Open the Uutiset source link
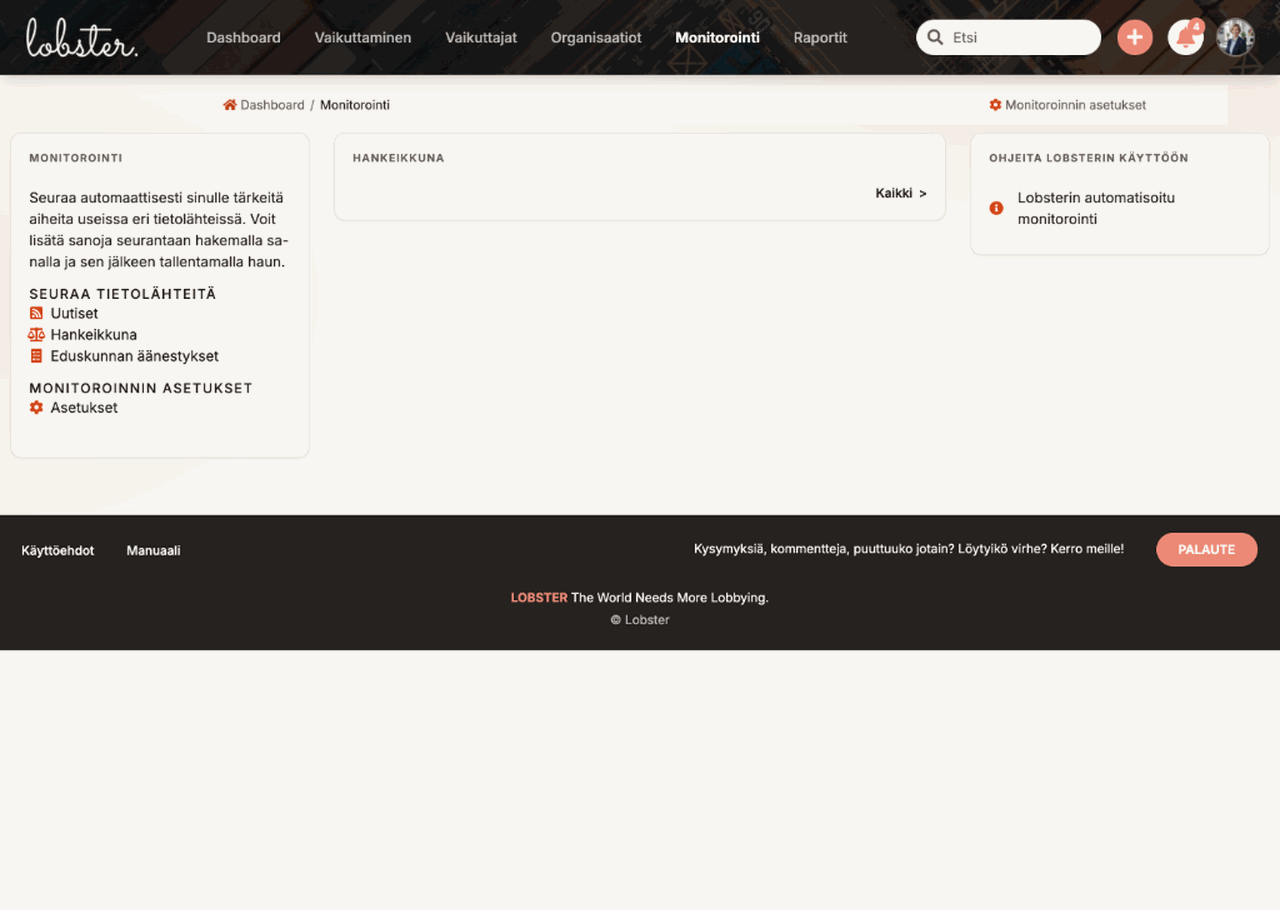The image size is (1280, 910). [74, 313]
